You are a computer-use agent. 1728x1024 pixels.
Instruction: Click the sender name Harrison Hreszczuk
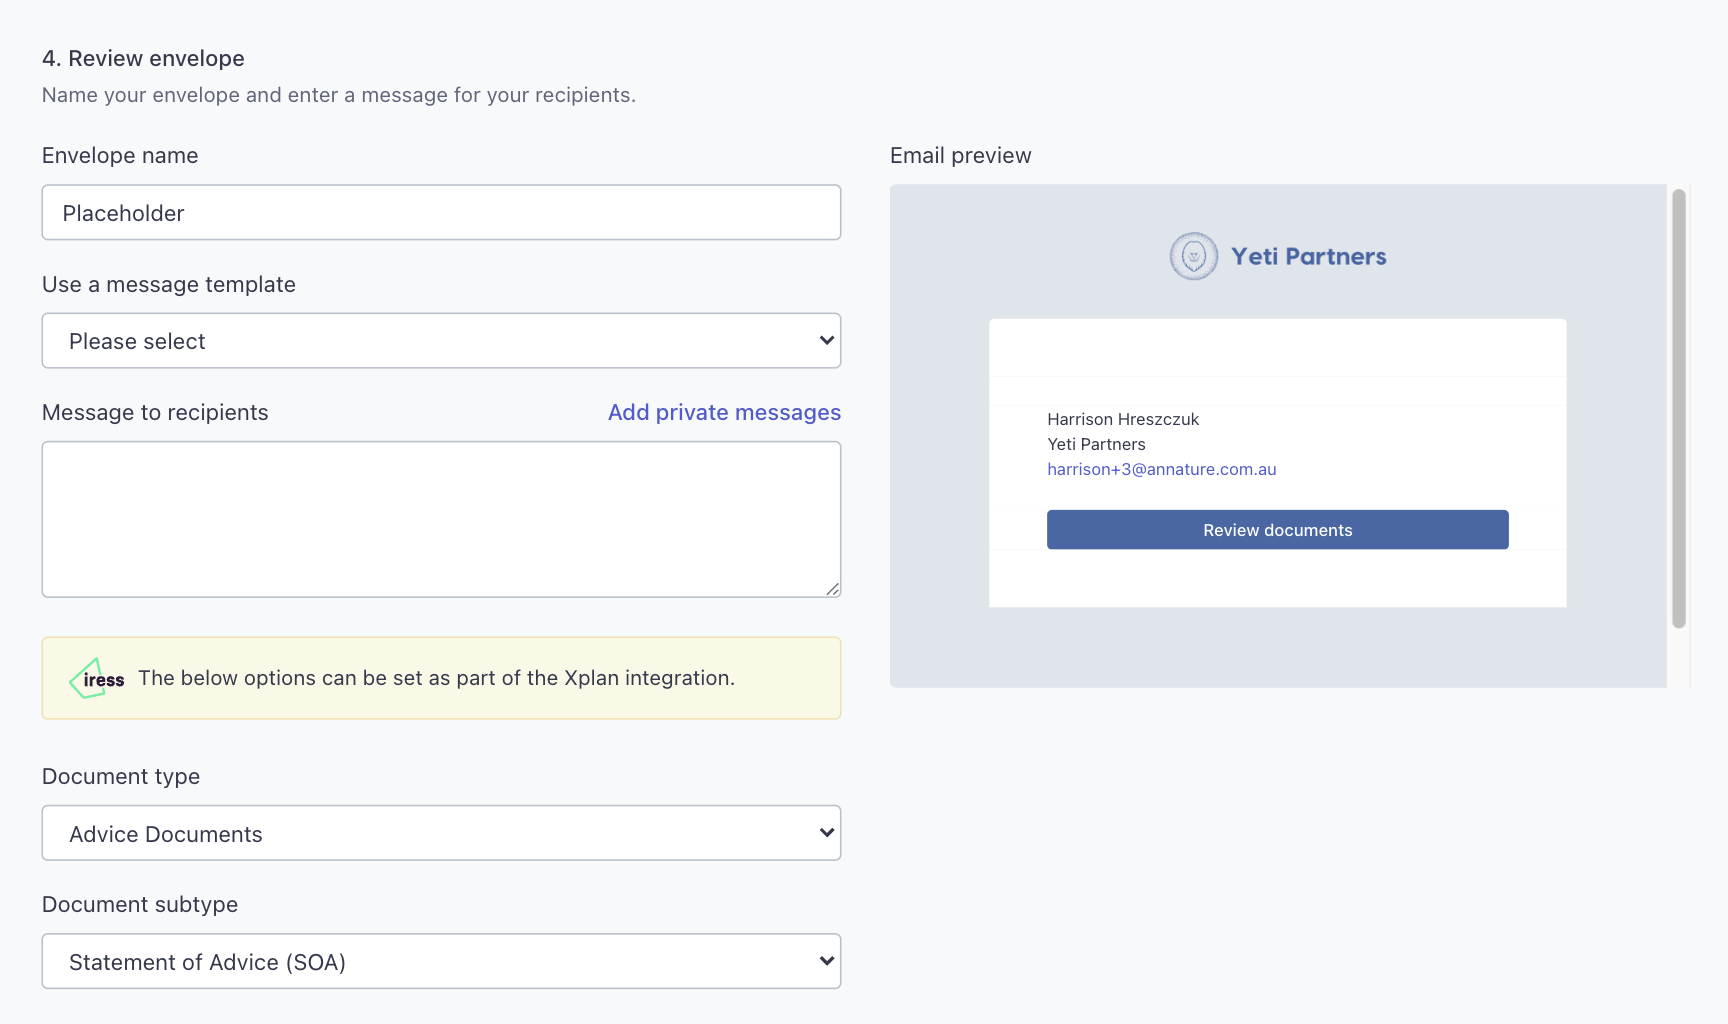coord(1122,419)
